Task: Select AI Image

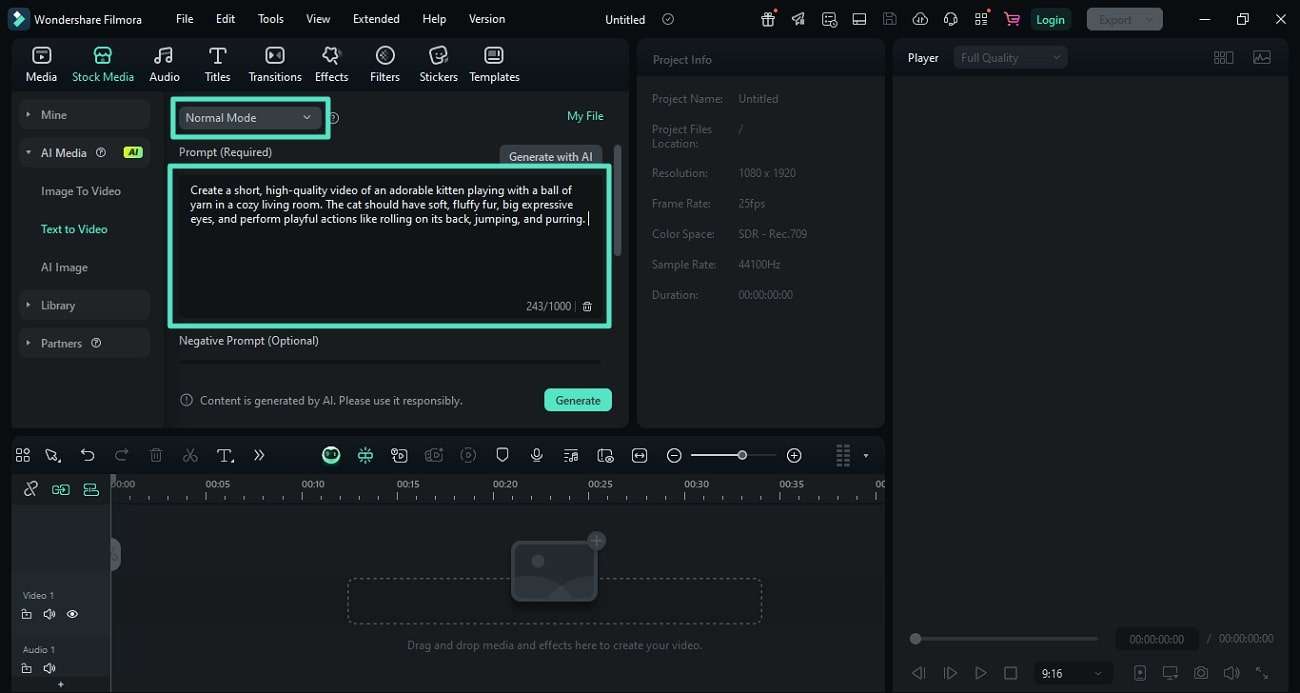Action: point(64,267)
